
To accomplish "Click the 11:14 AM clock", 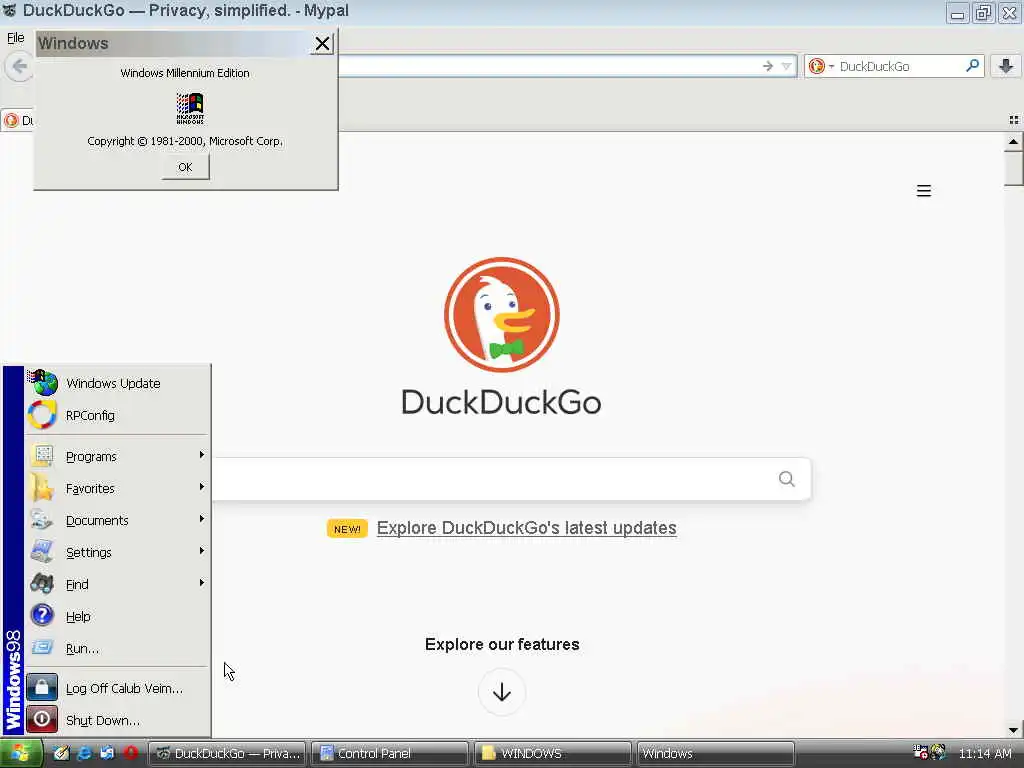I will point(984,754).
